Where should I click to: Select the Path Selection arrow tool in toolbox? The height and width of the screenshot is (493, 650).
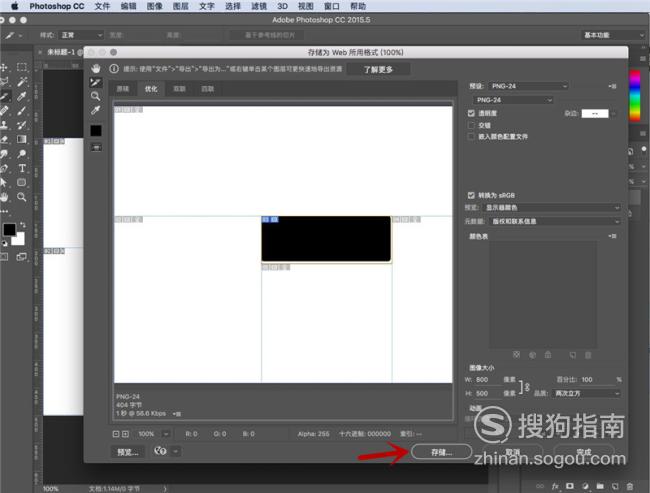click(x=4, y=182)
